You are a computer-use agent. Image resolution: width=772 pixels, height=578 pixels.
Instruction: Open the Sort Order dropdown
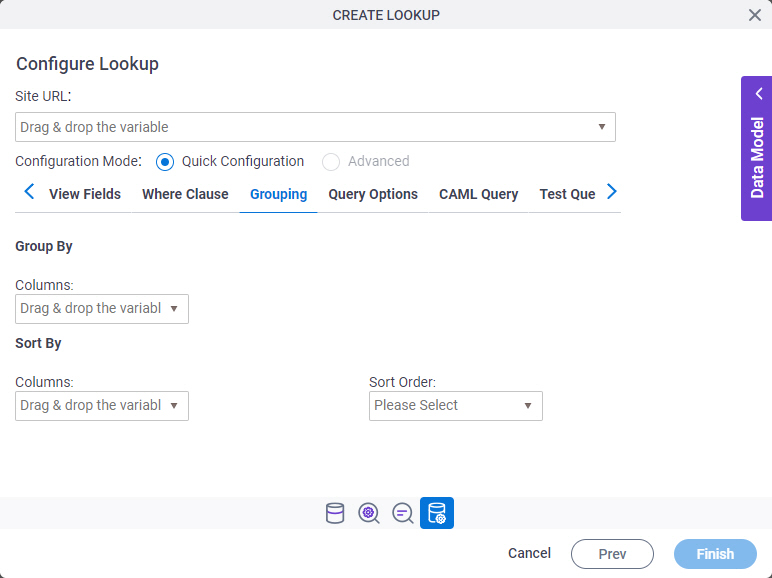tap(456, 406)
